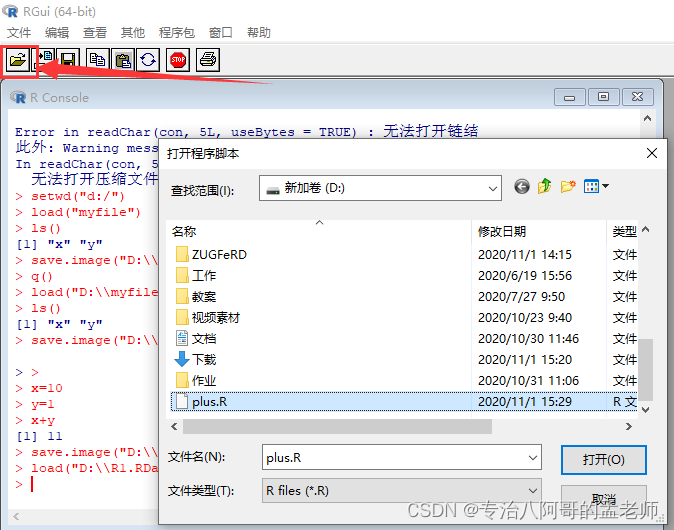Click the red STOP computation icon
This screenshot has height=530, width=674.
click(178, 60)
